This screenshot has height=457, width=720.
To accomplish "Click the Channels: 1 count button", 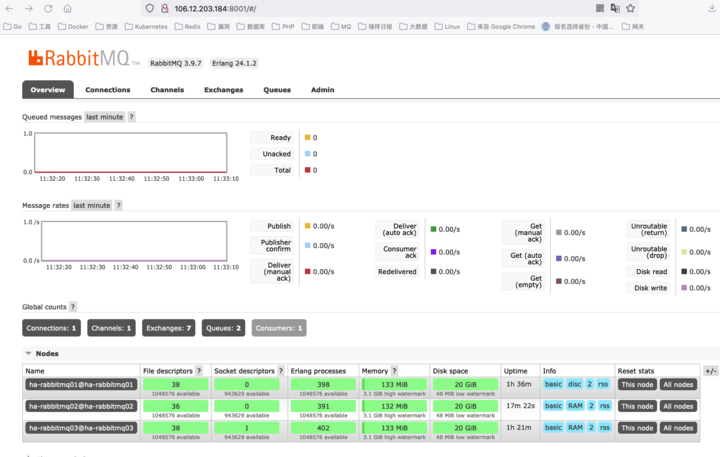I will pyautogui.click(x=111, y=328).
